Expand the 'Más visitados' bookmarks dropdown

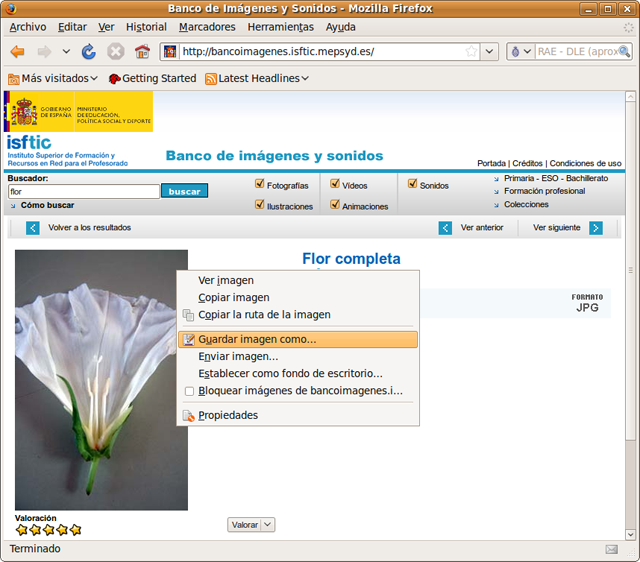(93, 79)
